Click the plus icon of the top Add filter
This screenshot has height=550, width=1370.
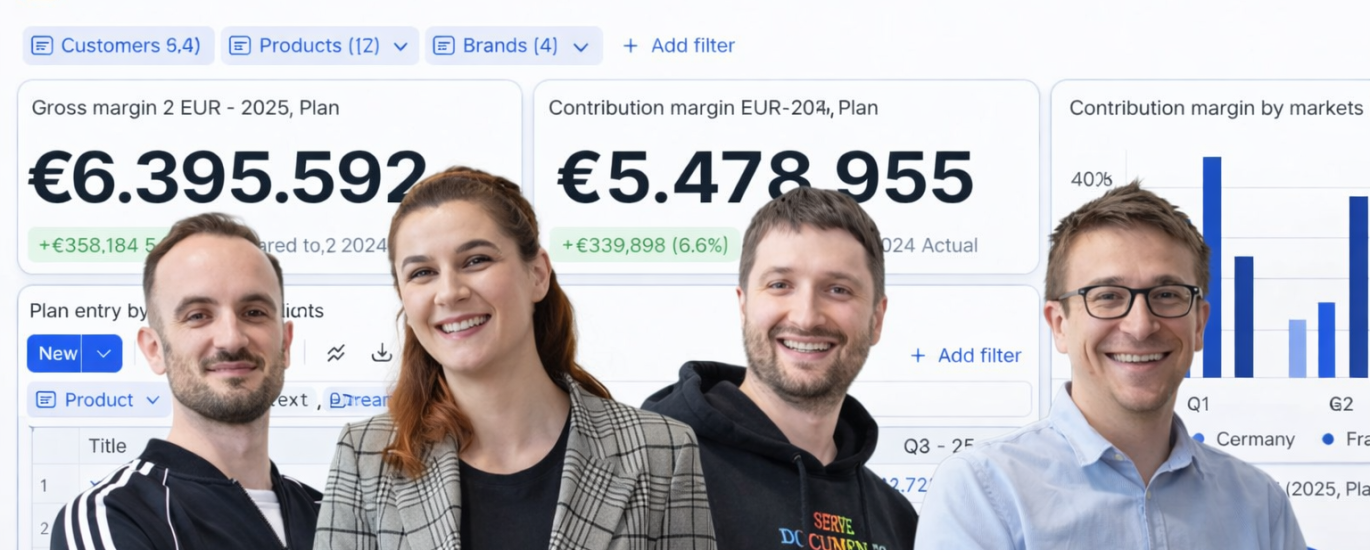[630, 46]
